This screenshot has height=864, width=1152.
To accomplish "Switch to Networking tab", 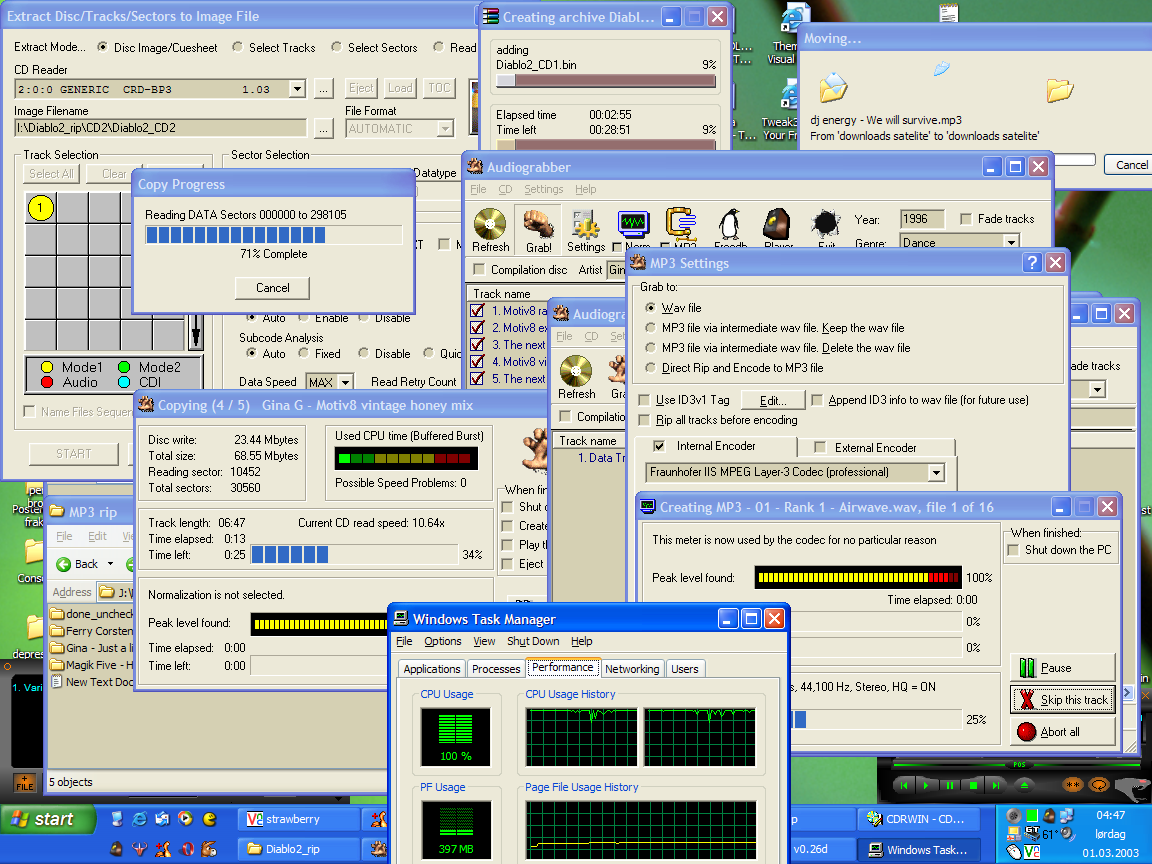I will [632, 669].
